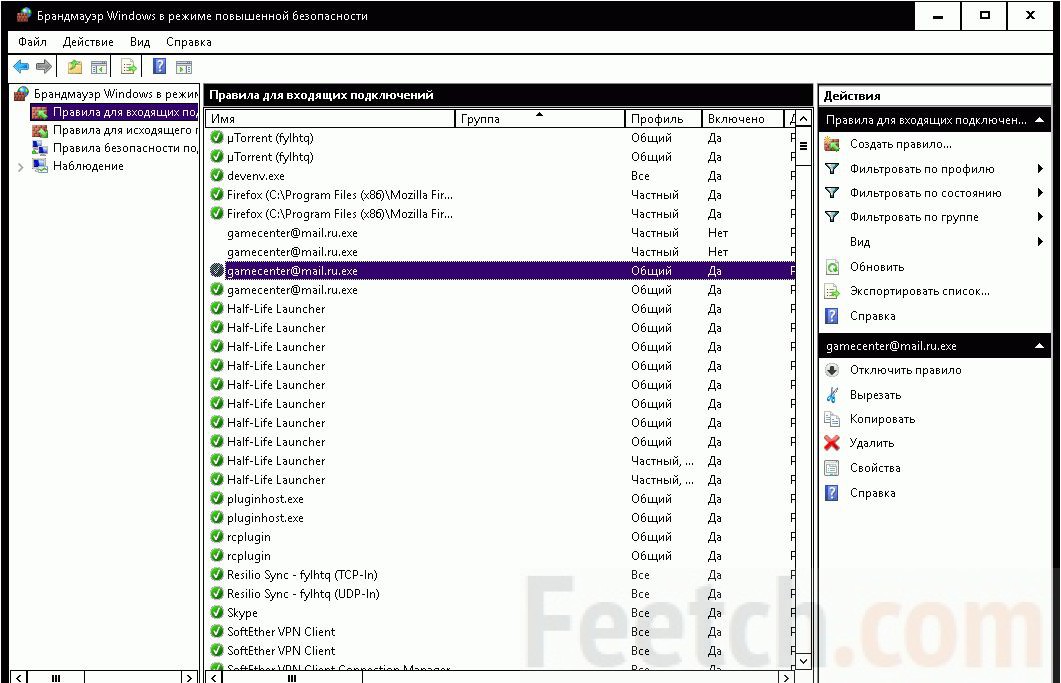This screenshot has height=683, width=1061.
Task: Click the rule list scroll-up arrow
Action: [x=803, y=119]
